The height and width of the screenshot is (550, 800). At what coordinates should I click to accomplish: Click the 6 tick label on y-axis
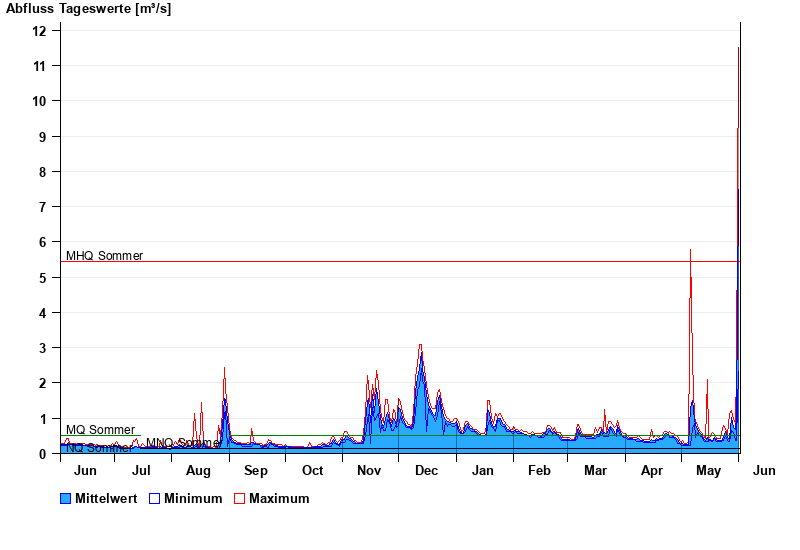43,242
